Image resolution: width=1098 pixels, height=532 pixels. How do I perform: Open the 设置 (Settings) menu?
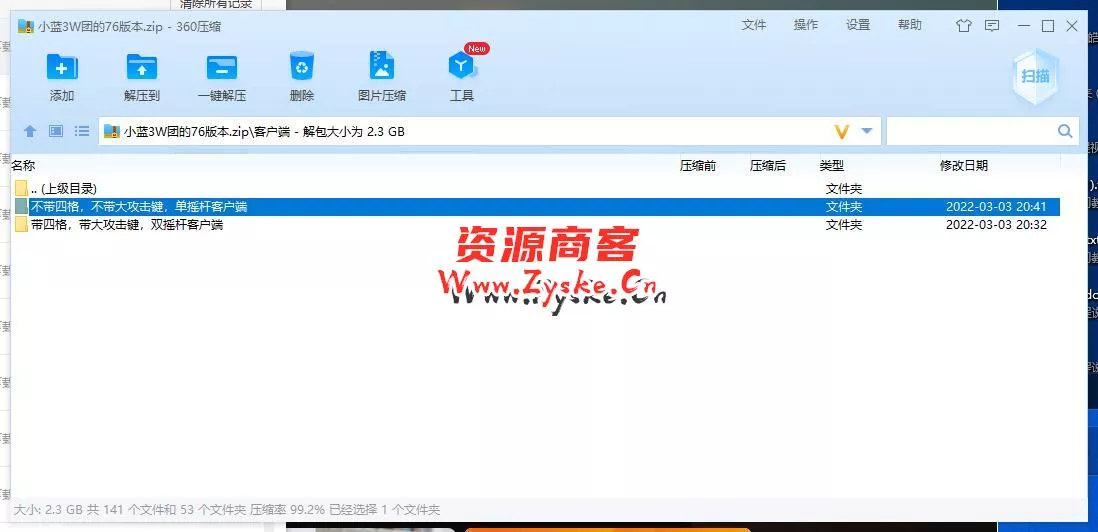coord(858,25)
